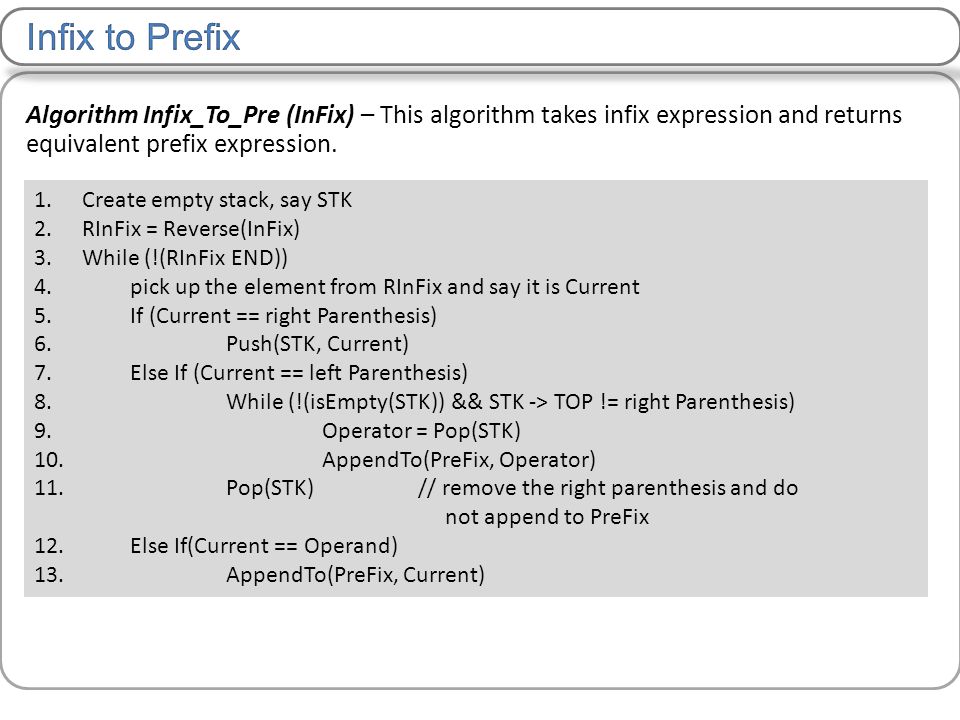The image size is (960, 720).
Task: Click the line 'RInFix = Reverse(InFix)'
Action: click(191, 229)
